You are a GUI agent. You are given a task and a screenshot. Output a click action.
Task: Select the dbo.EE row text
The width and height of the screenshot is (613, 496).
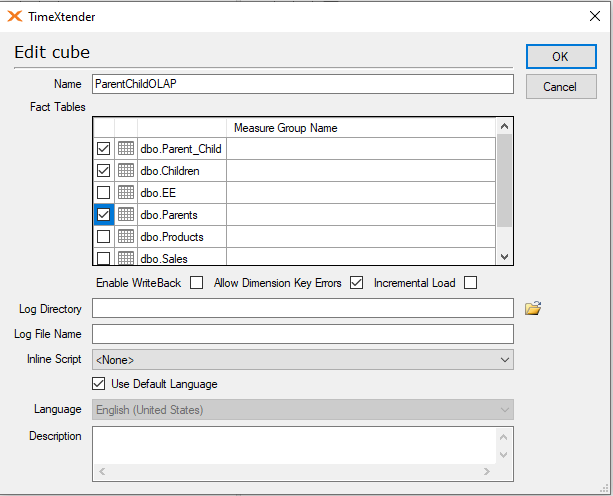(x=158, y=193)
